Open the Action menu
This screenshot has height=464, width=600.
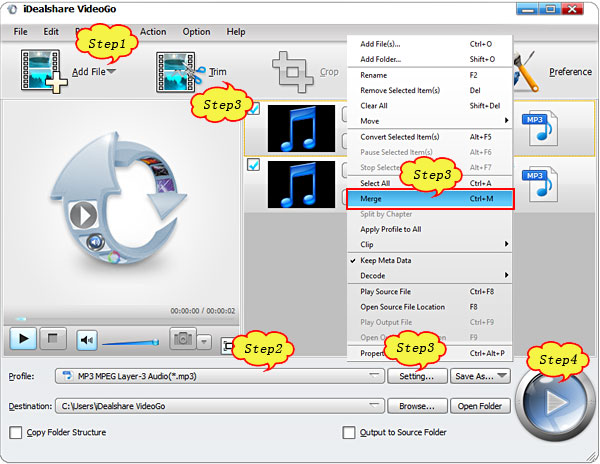[153, 32]
